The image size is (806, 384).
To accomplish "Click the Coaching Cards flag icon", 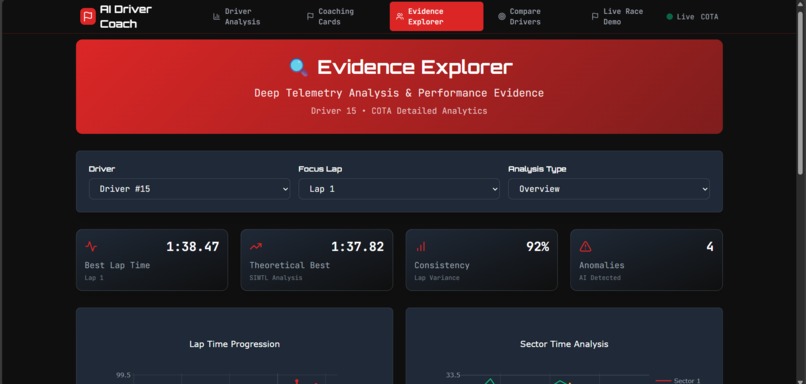I will tap(310, 16).
